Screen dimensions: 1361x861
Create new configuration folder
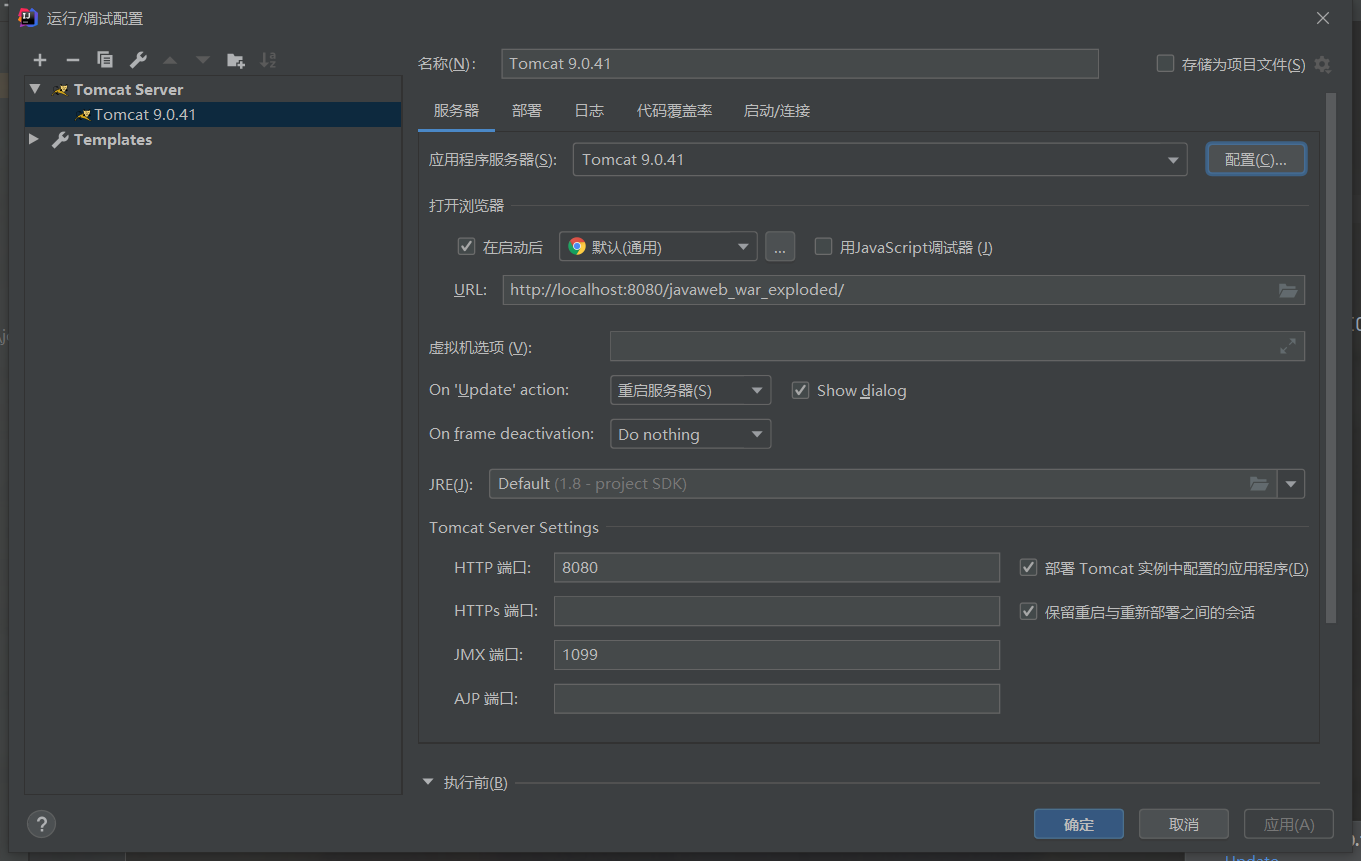coord(236,60)
